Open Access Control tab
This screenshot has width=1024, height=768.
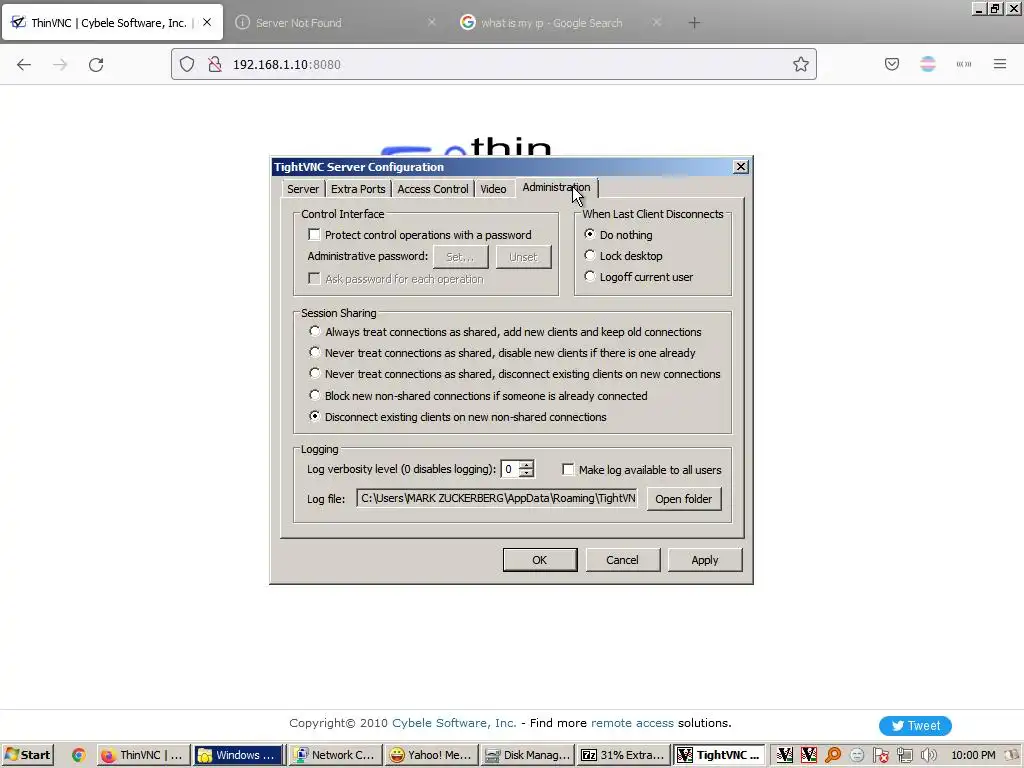point(432,189)
